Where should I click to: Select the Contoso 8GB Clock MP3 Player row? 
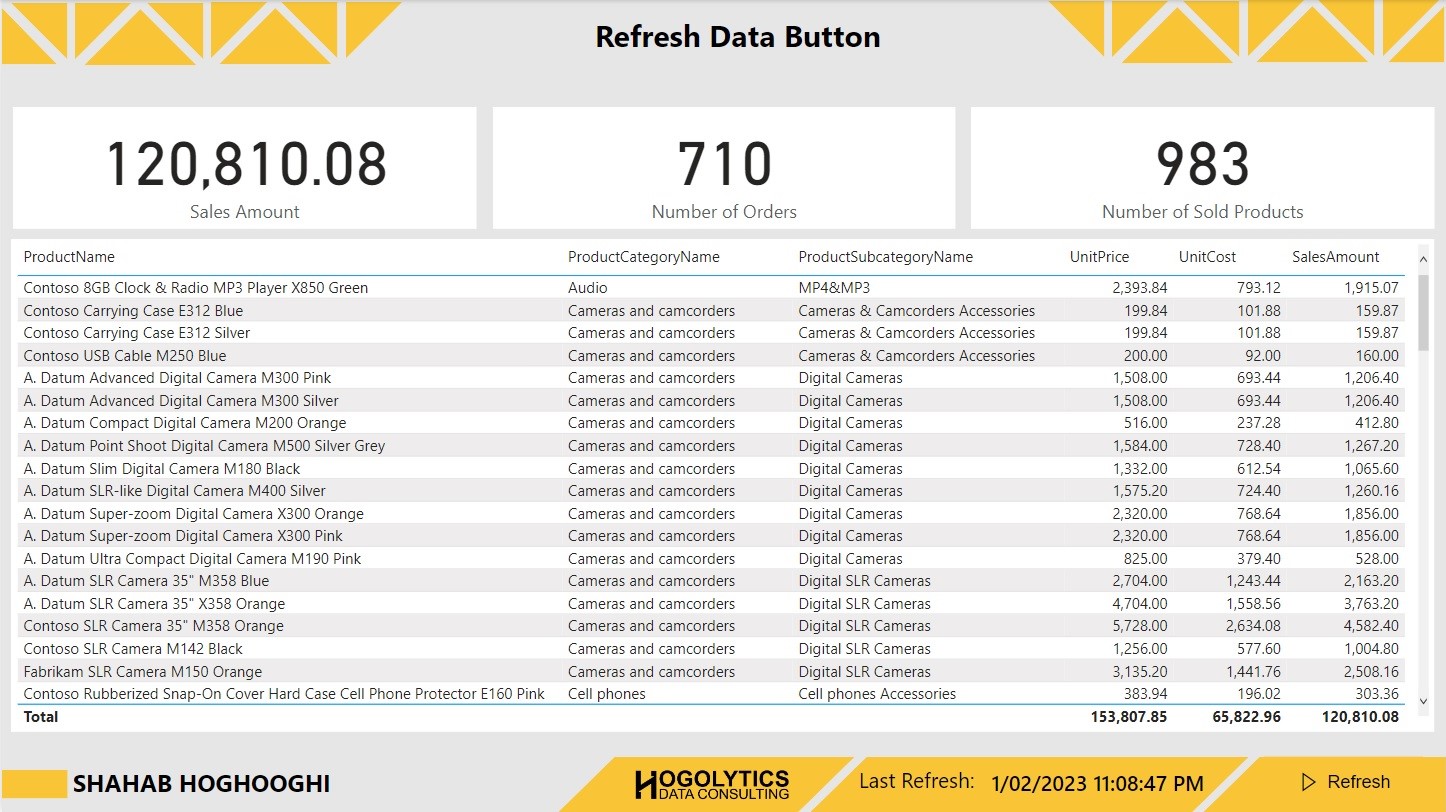click(x=300, y=287)
